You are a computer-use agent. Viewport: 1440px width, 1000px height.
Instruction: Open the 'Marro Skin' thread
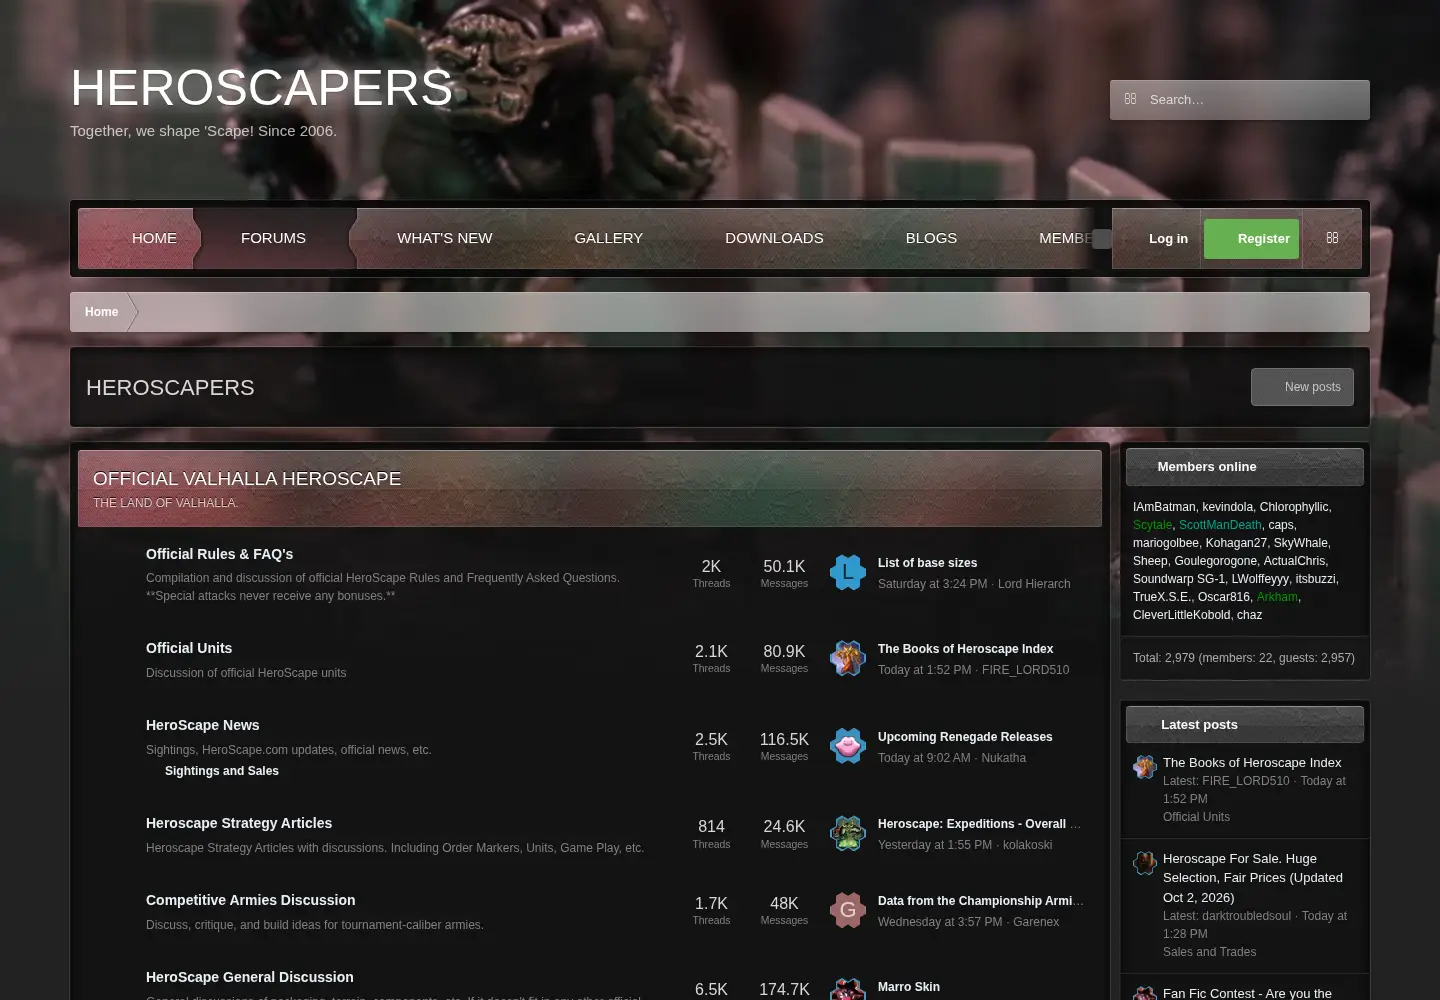909,987
